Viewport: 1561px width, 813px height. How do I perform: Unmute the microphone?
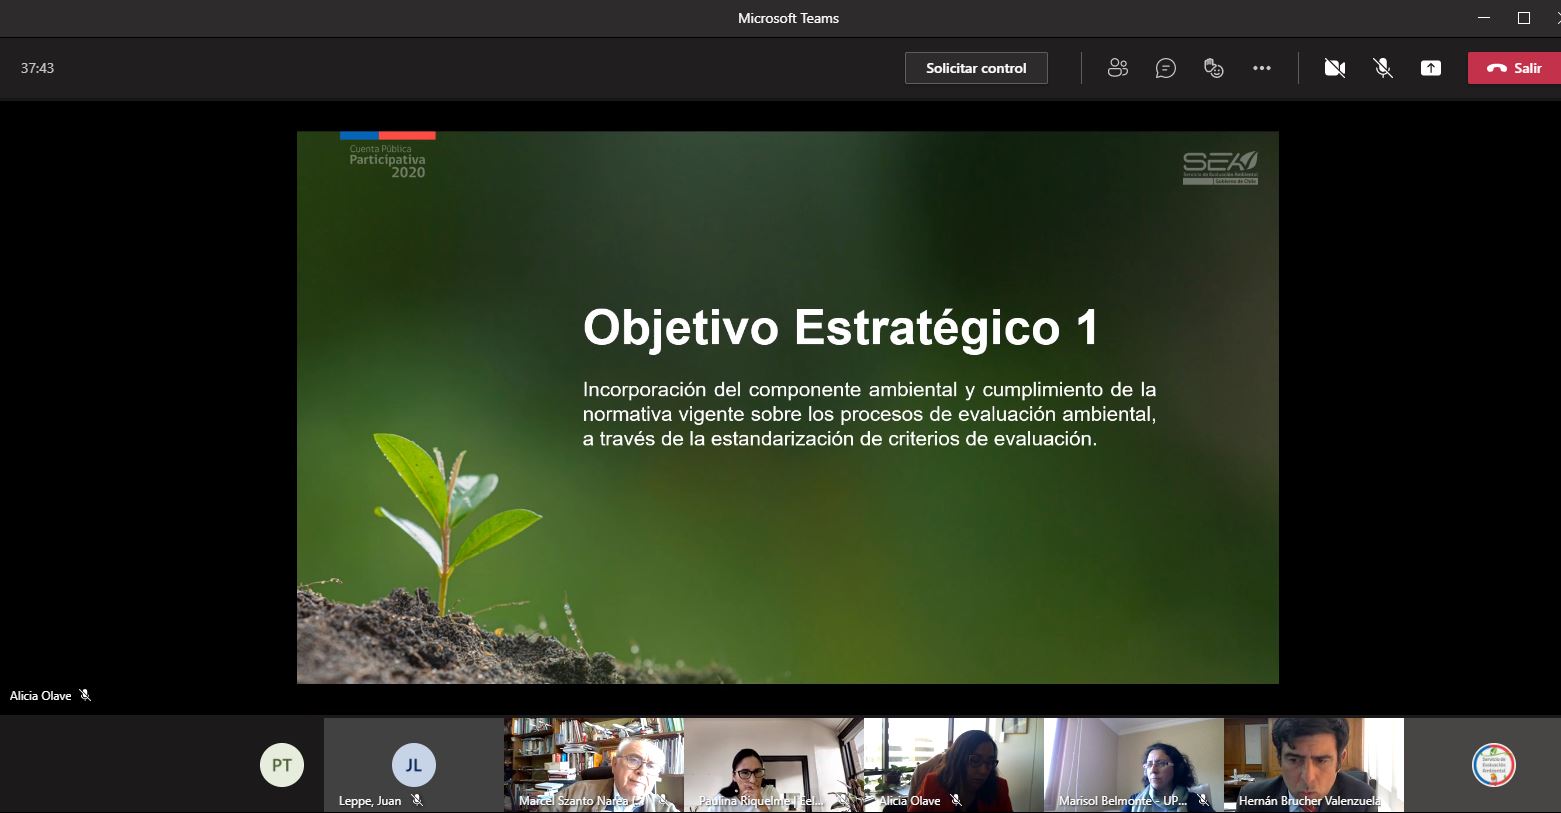[1382, 68]
